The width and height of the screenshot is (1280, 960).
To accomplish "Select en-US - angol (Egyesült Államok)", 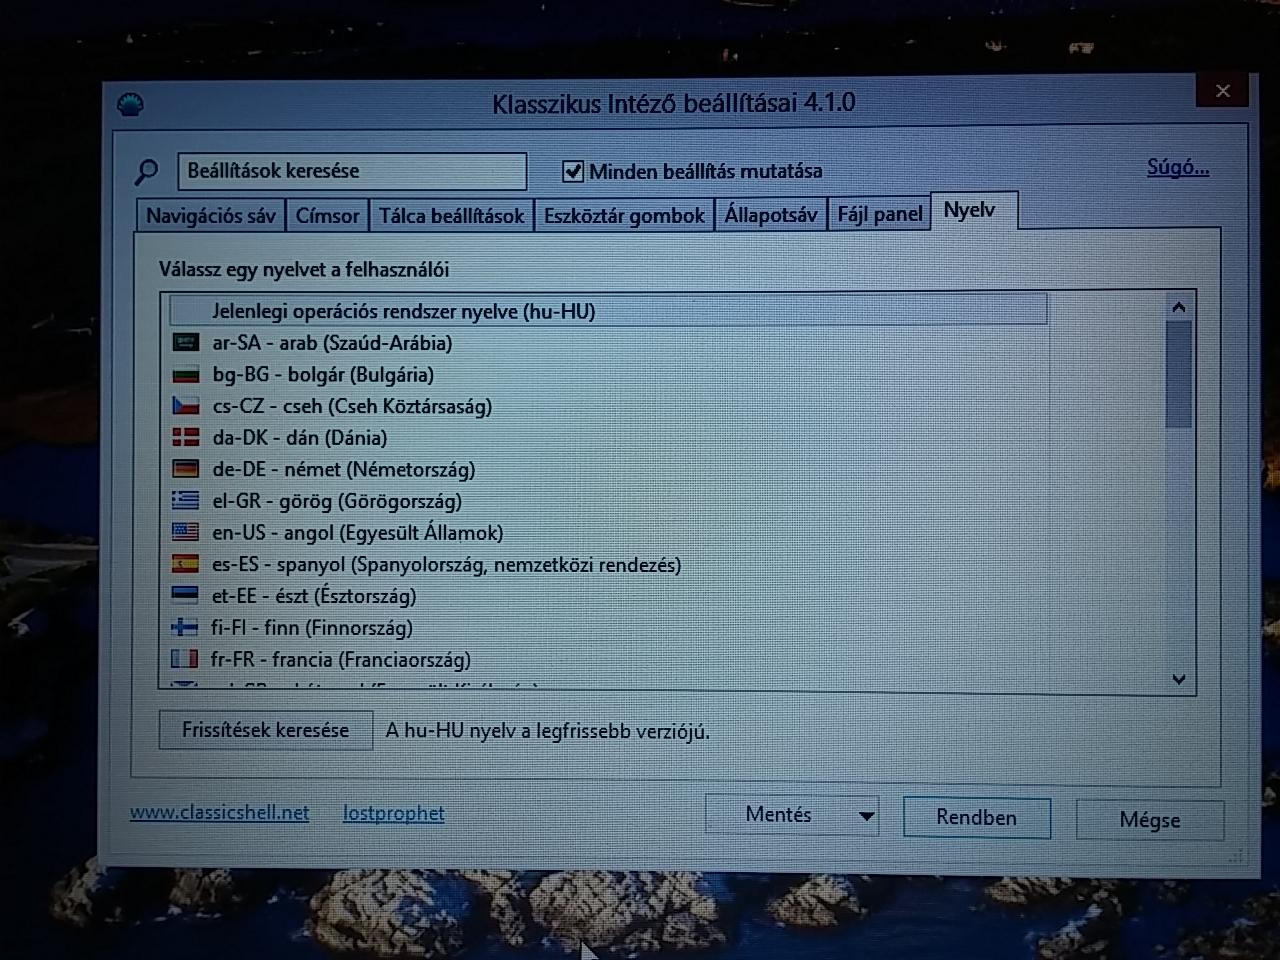I will pos(608,532).
